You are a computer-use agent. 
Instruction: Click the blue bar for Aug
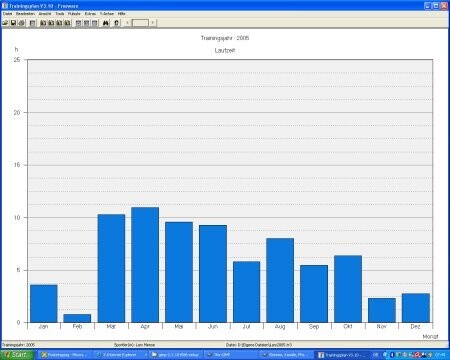[280, 280]
